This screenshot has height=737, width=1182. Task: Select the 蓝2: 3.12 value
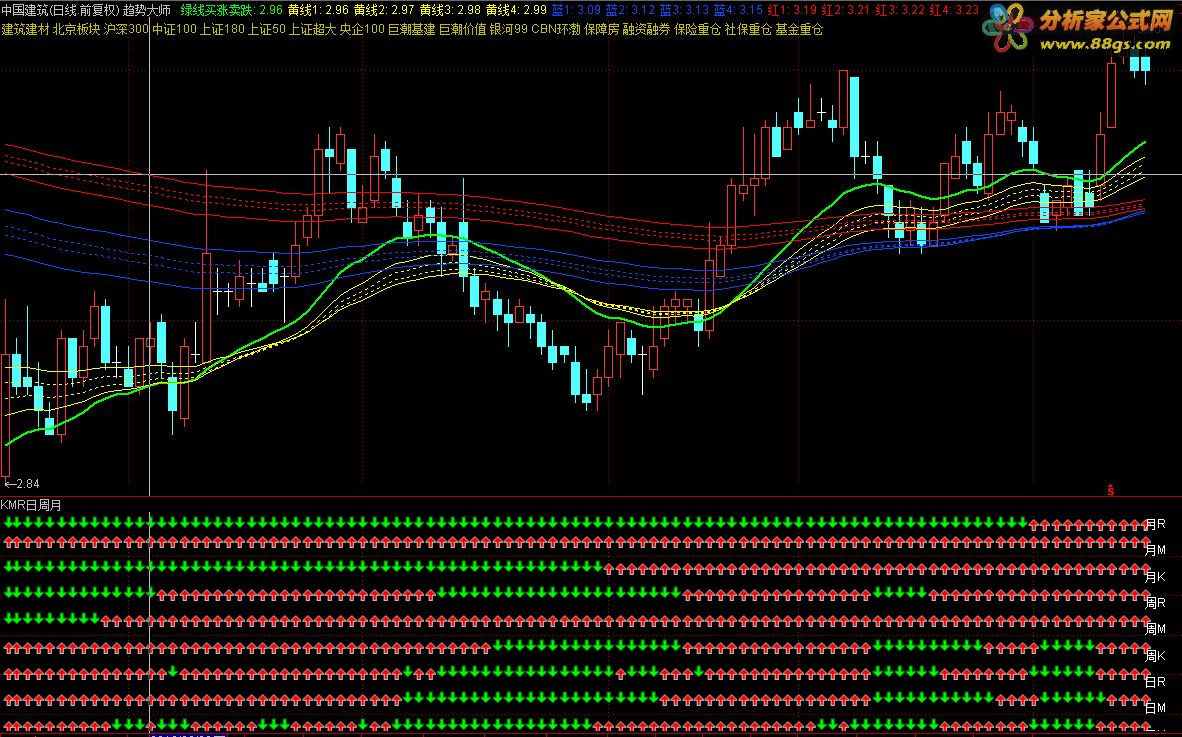click(630, 11)
